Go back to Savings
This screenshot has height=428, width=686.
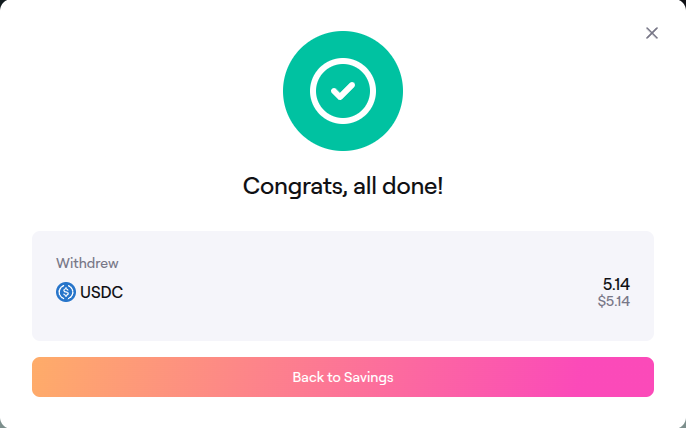click(343, 377)
